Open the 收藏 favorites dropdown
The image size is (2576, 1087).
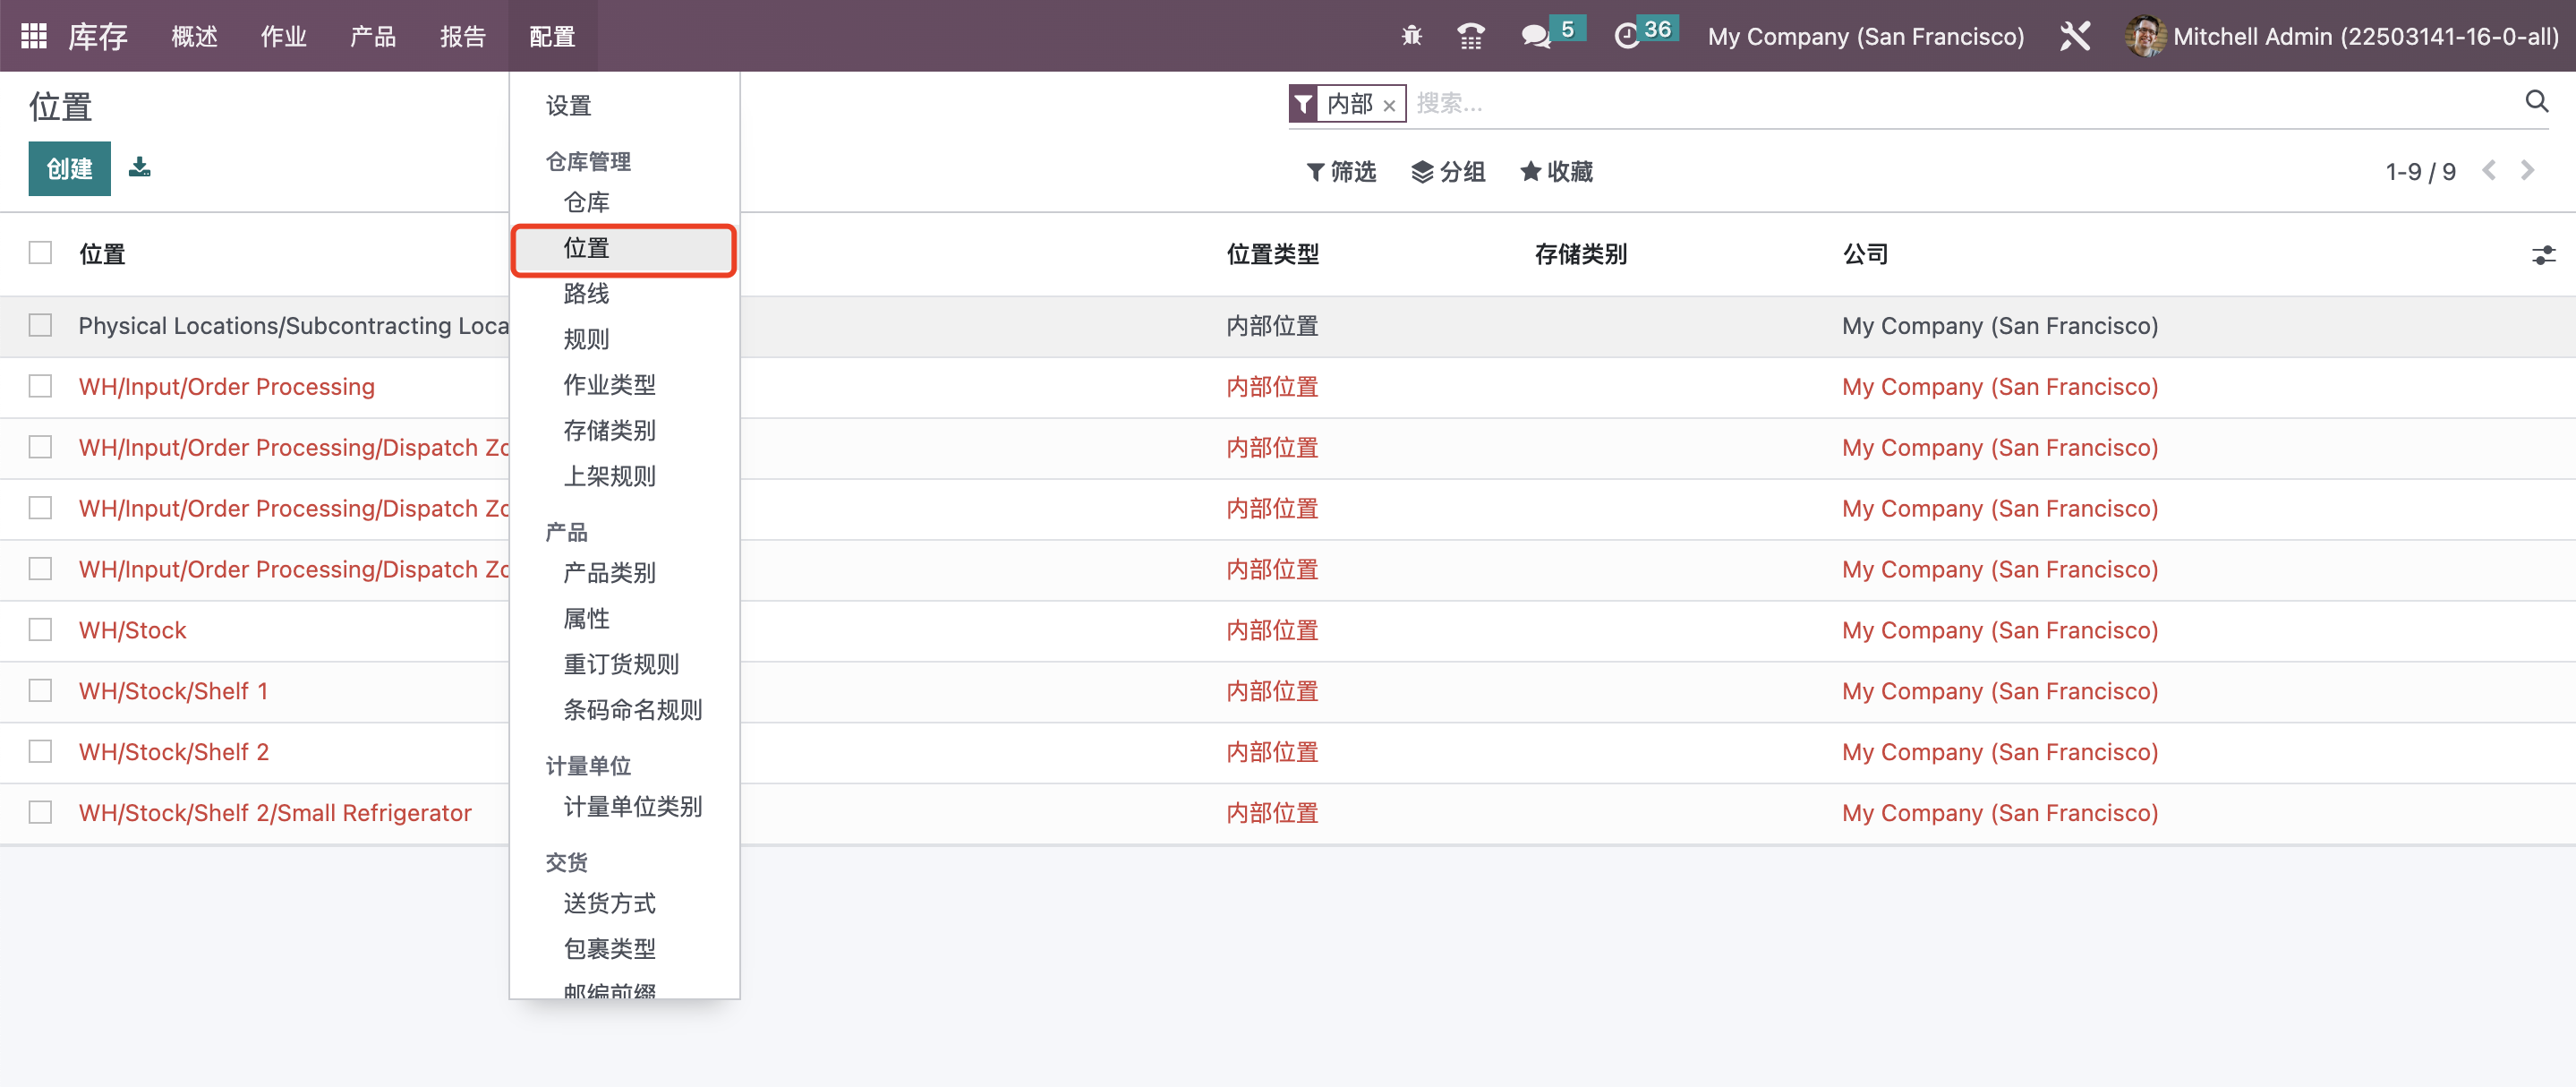1556,172
